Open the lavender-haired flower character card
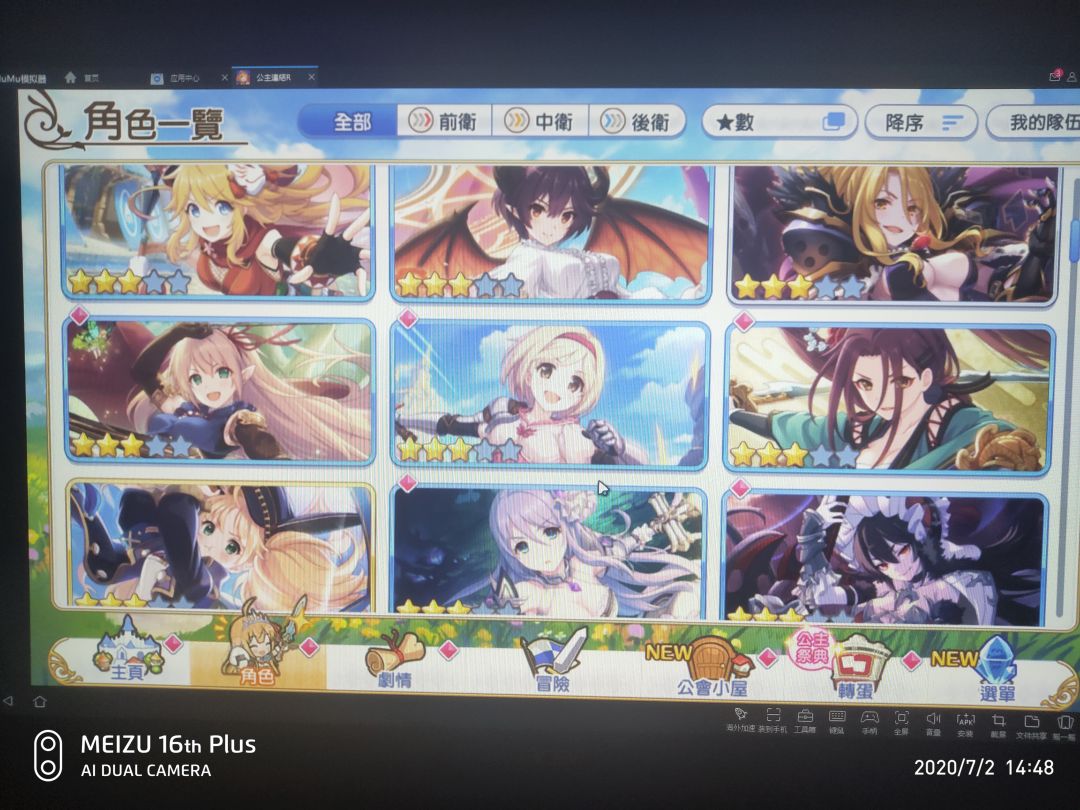Image resolution: width=1080 pixels, height=810 pixels. pos(550,550)
